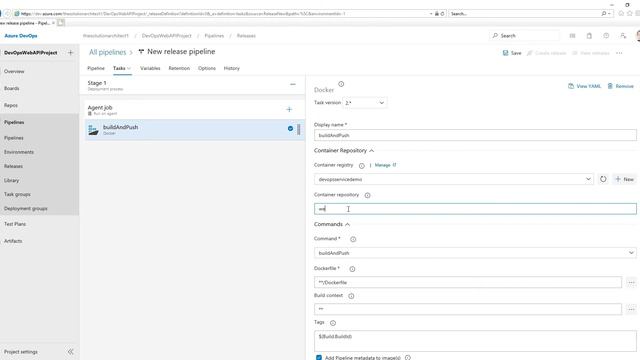Show info for Add Pipeline metadata option
The width and height of the screenshot is (640, 360).
[407, 358]
